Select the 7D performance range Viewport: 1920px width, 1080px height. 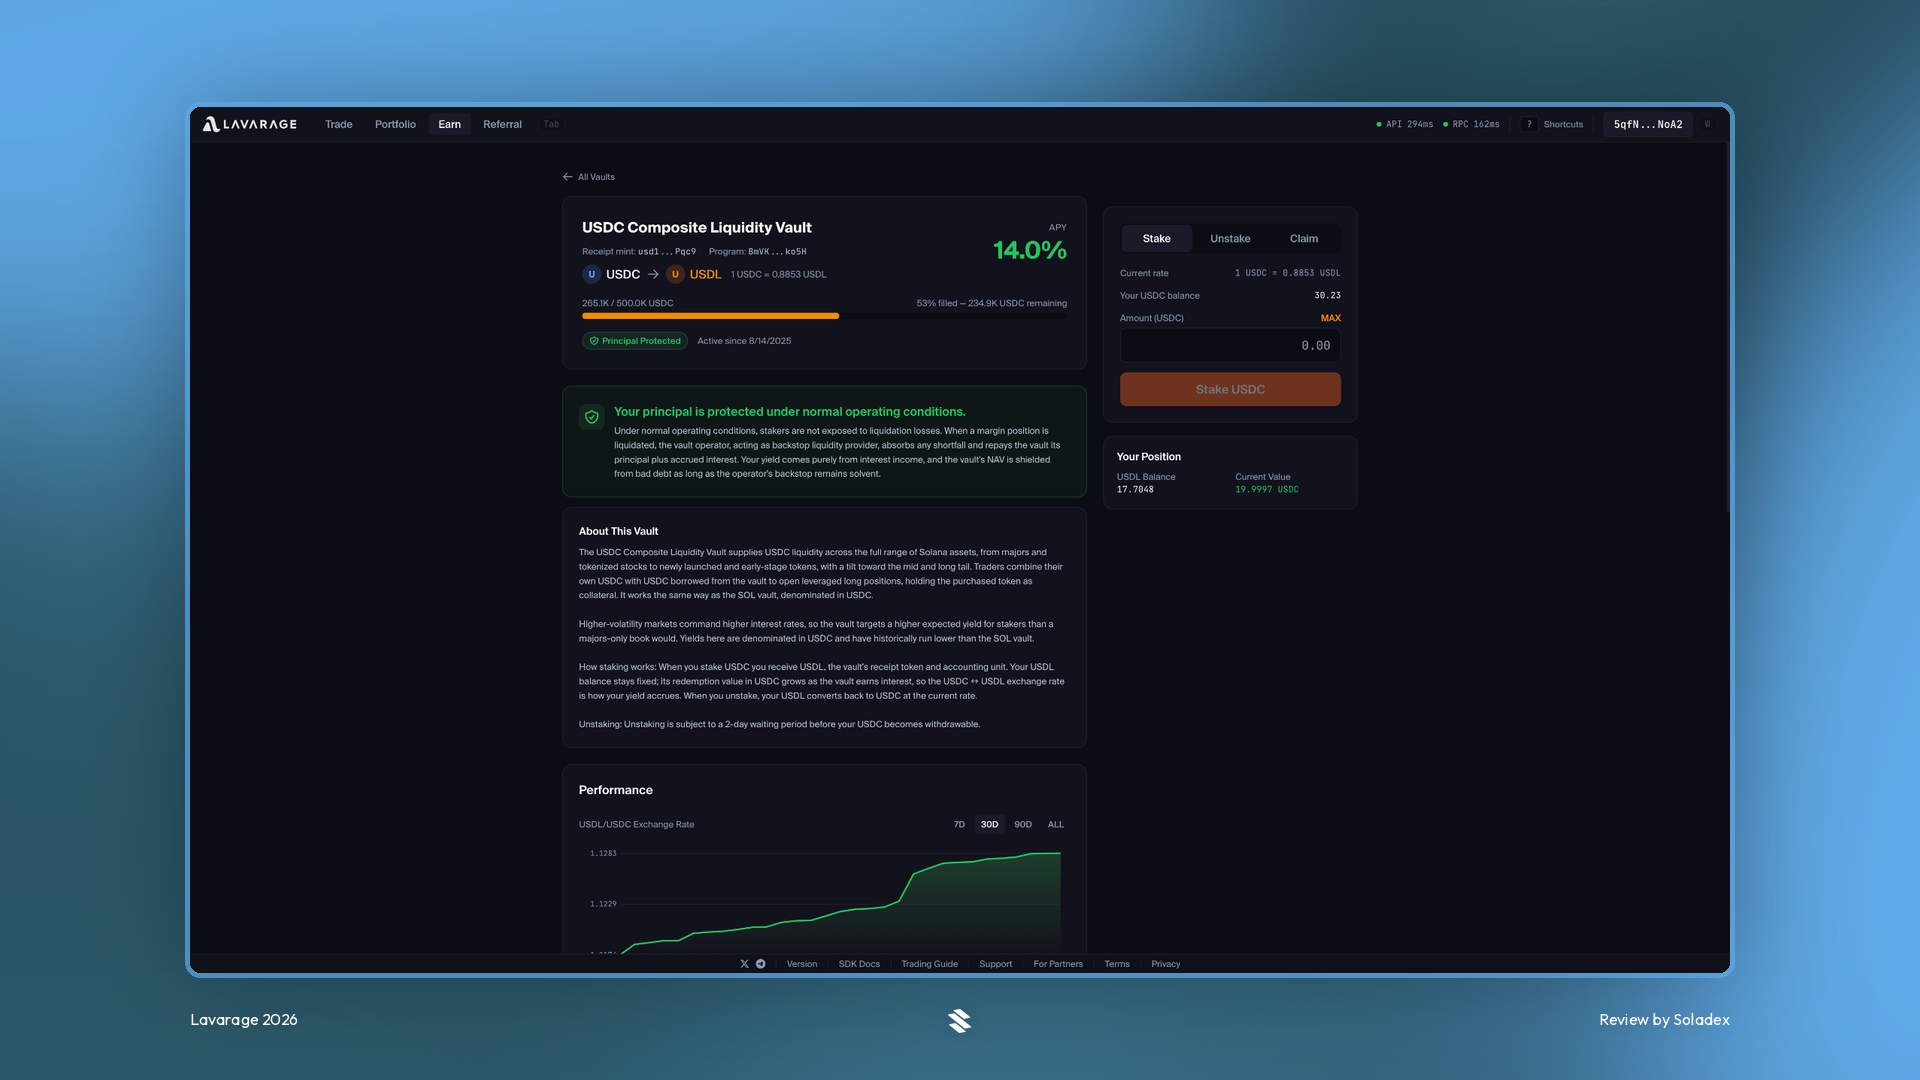click(959, 825)
